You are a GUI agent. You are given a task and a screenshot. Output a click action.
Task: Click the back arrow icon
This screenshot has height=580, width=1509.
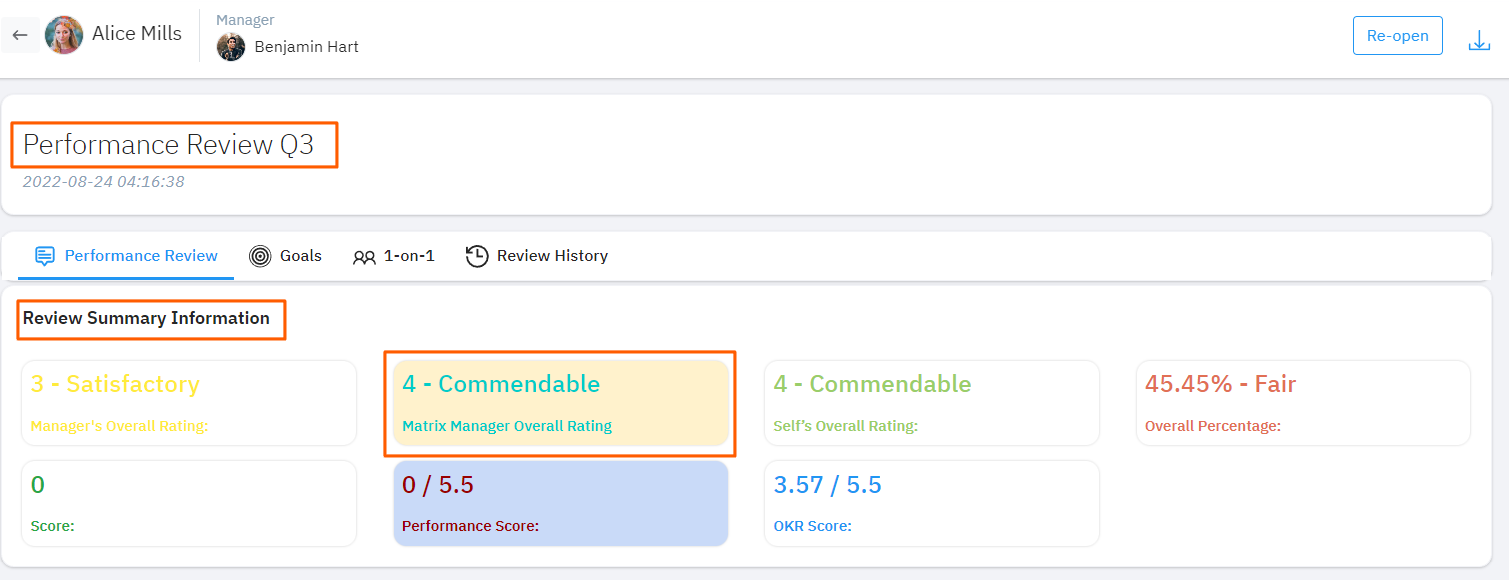tap(20, 35)
